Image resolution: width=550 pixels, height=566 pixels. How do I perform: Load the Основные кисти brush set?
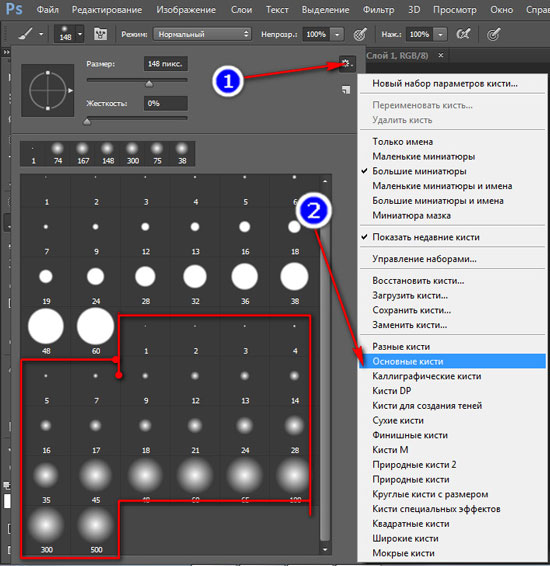click(452, 361)
